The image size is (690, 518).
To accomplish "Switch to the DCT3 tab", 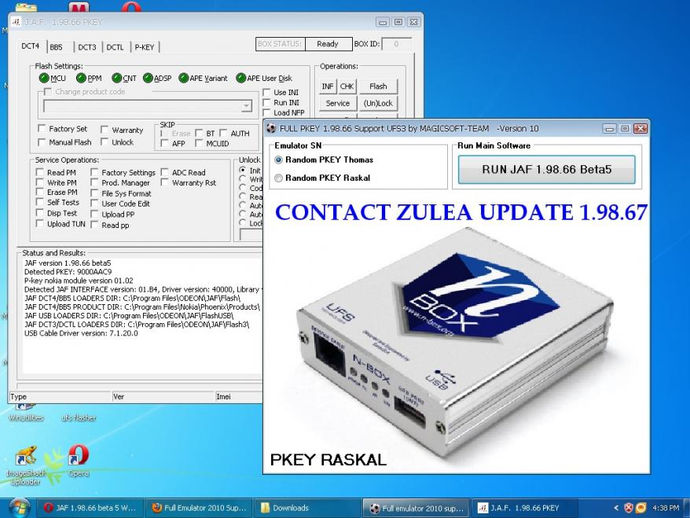I will click(x=87, y=47).
